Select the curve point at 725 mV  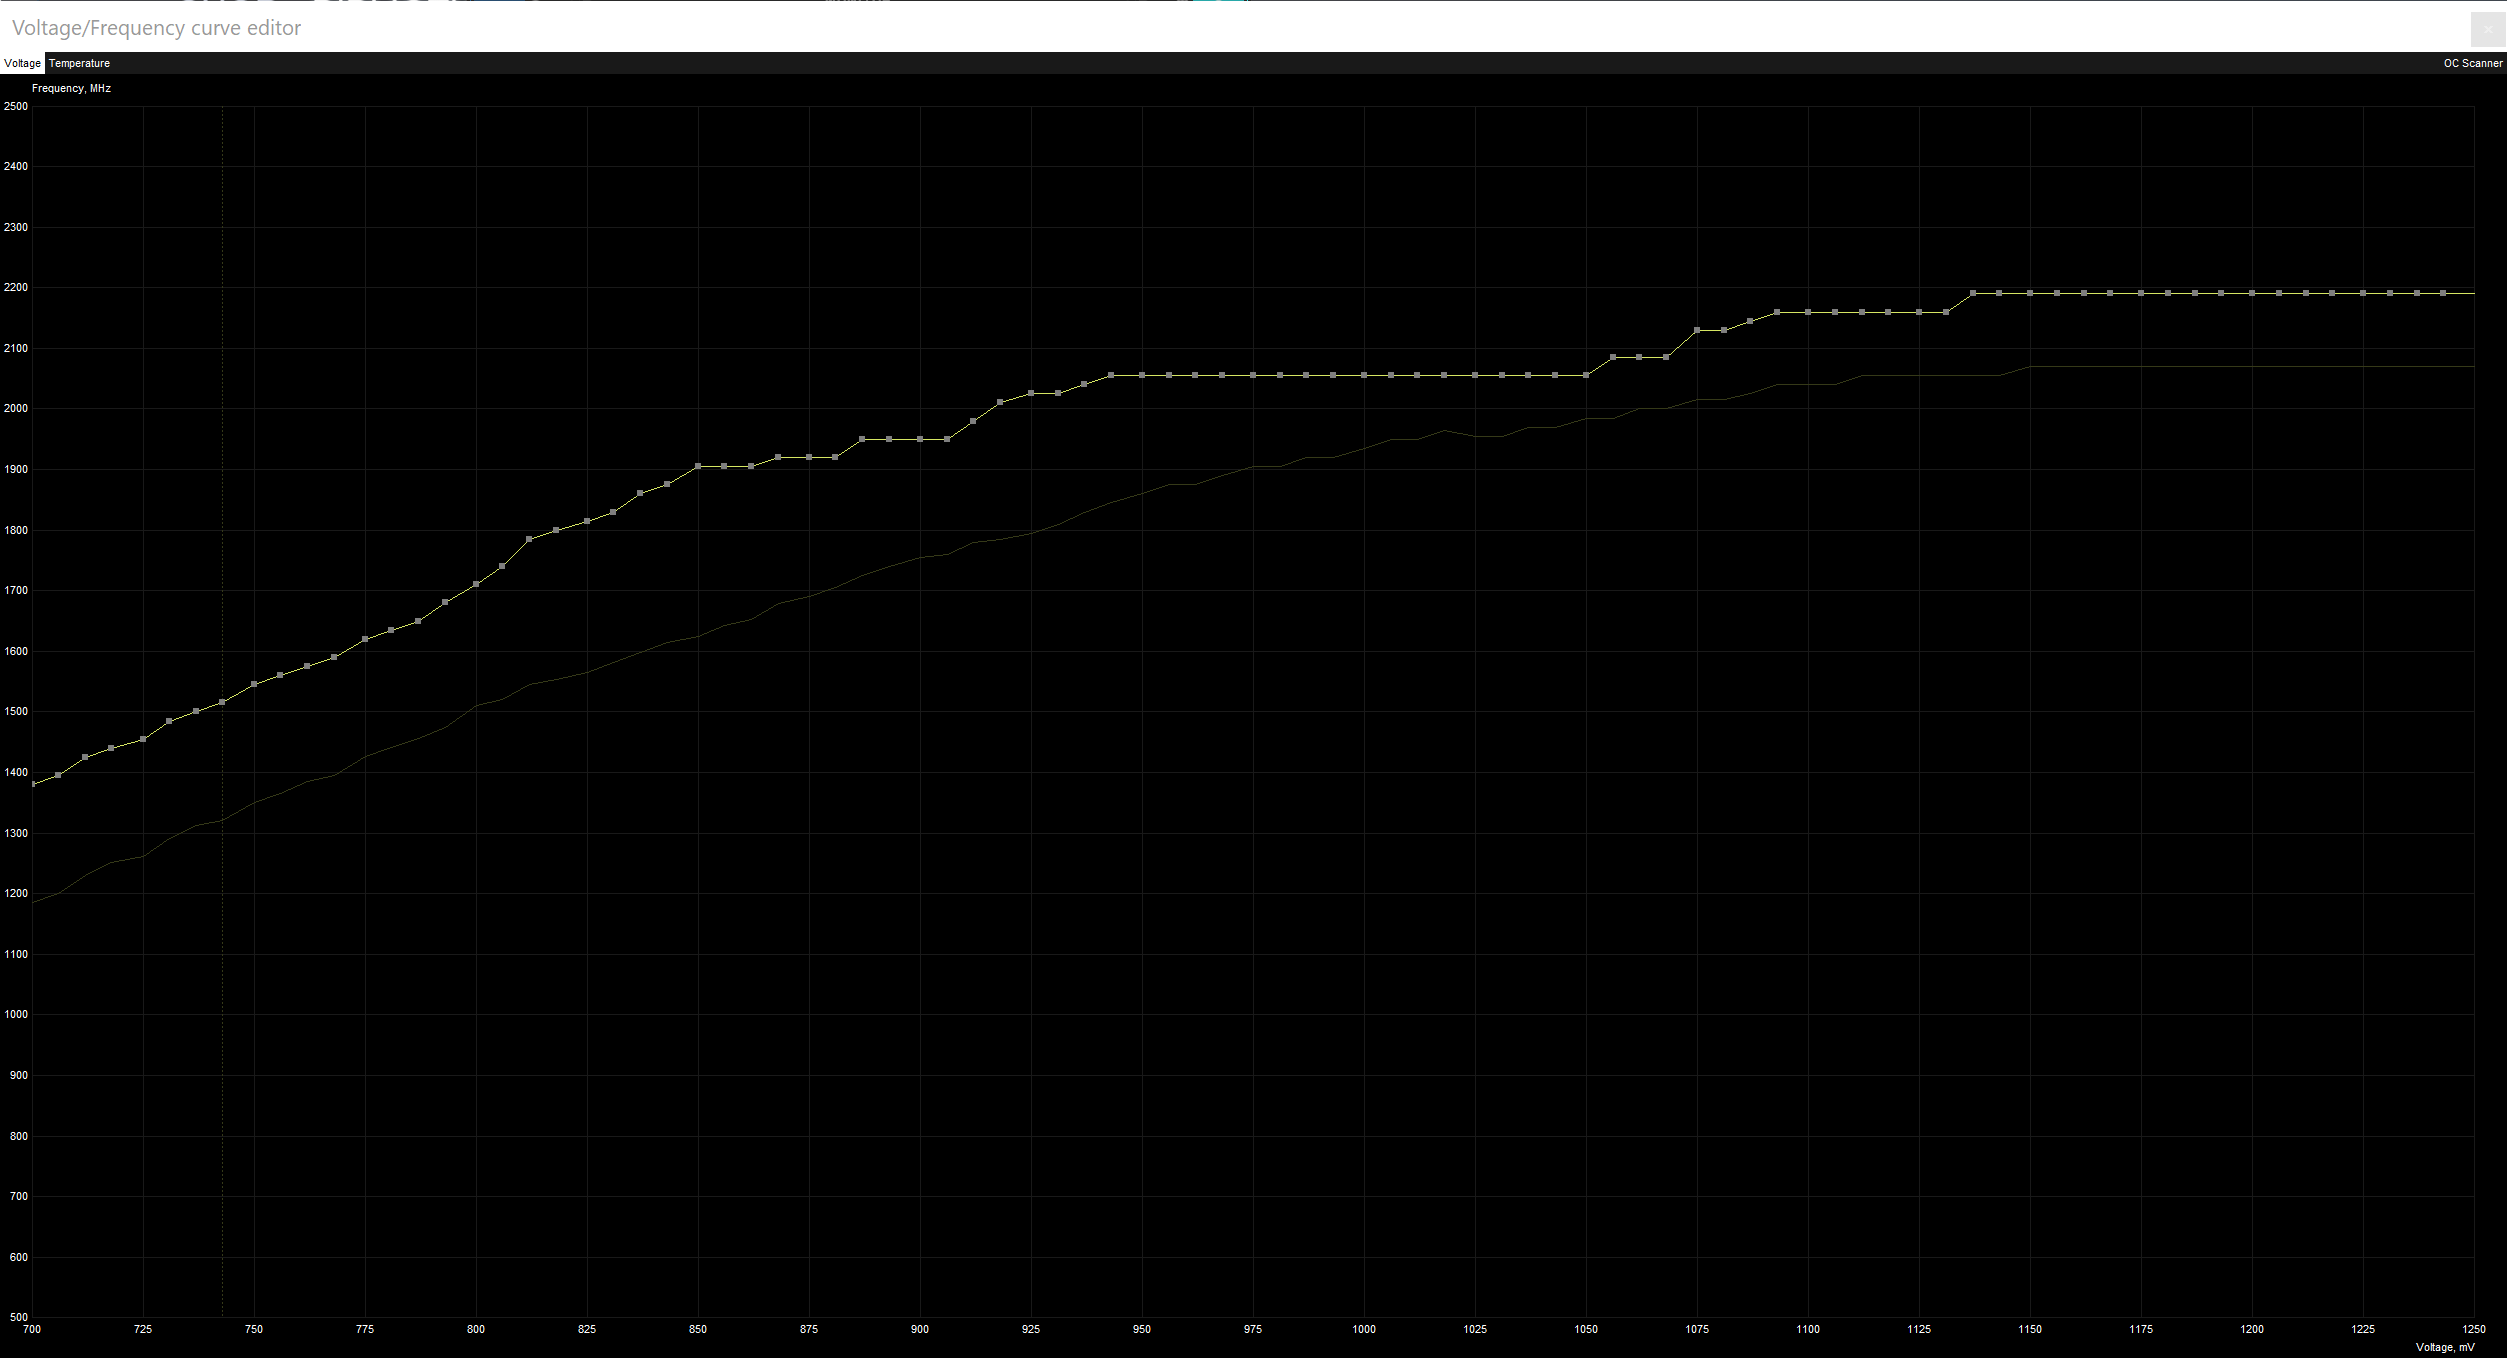[143, 739]
